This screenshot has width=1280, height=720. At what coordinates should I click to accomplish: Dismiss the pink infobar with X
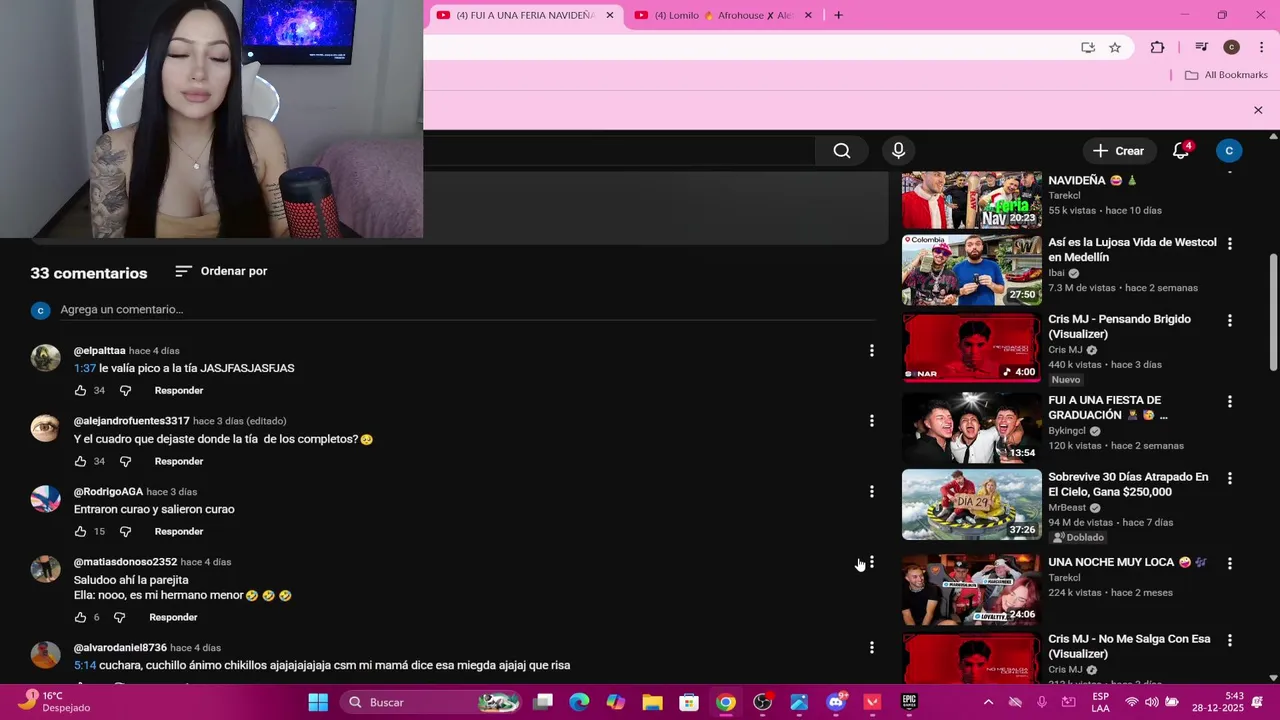coord(1258,110)
